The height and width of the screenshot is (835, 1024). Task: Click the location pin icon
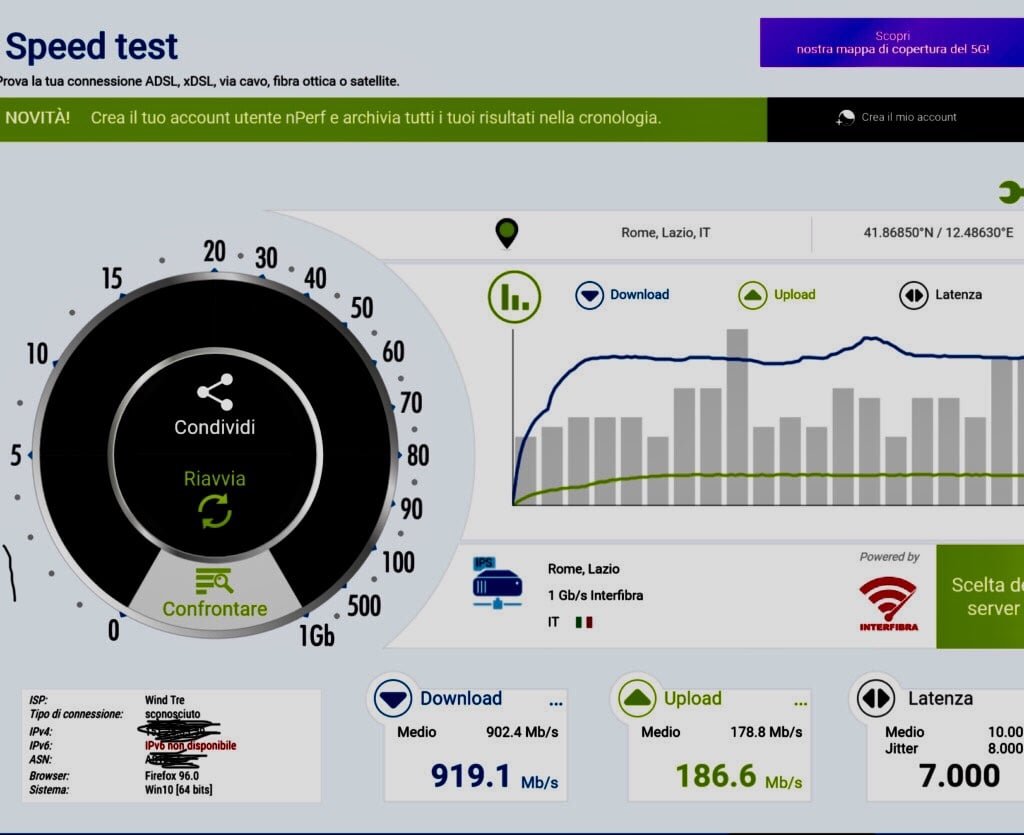[507, 233]
